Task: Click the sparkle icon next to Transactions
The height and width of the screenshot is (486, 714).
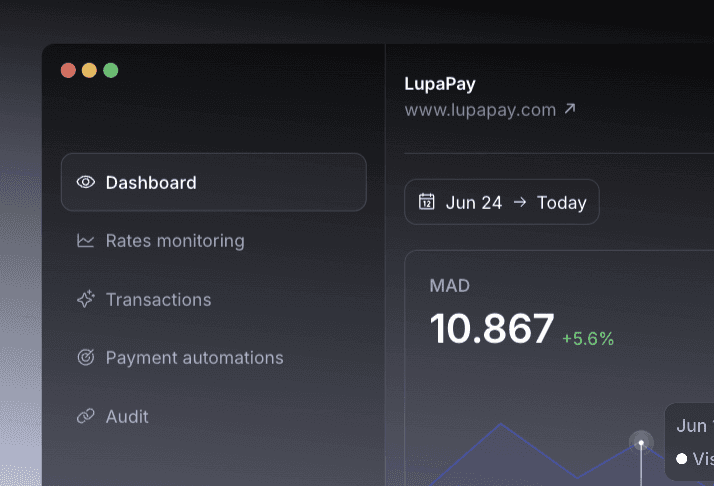Action: (x=86, y=299)
